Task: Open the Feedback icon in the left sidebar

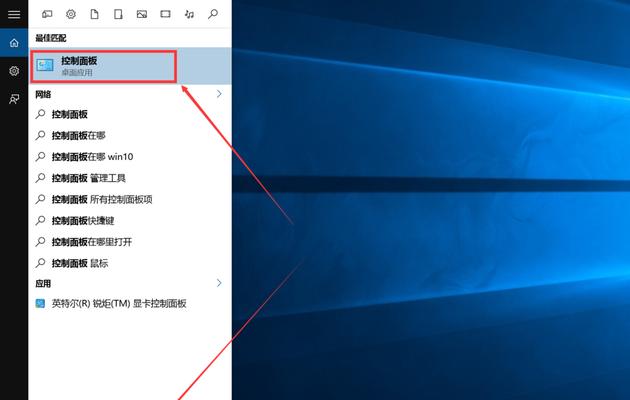Action: click(14, 99)
